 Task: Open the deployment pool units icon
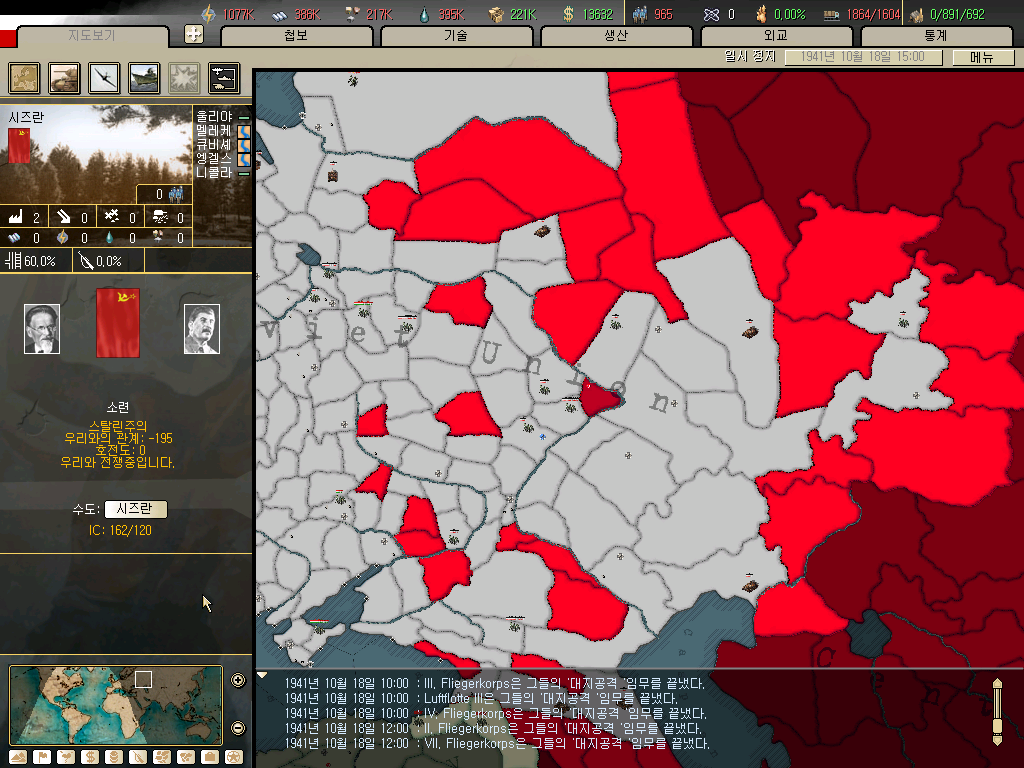click(x=224, y=78)
